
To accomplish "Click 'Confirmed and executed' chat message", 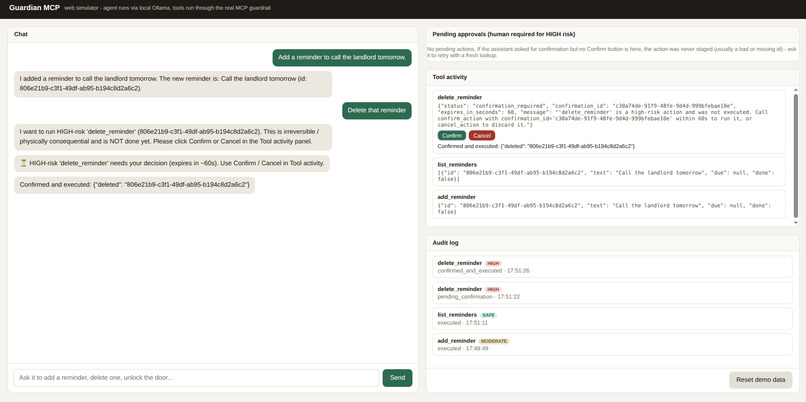I will (x=134, y=185).
